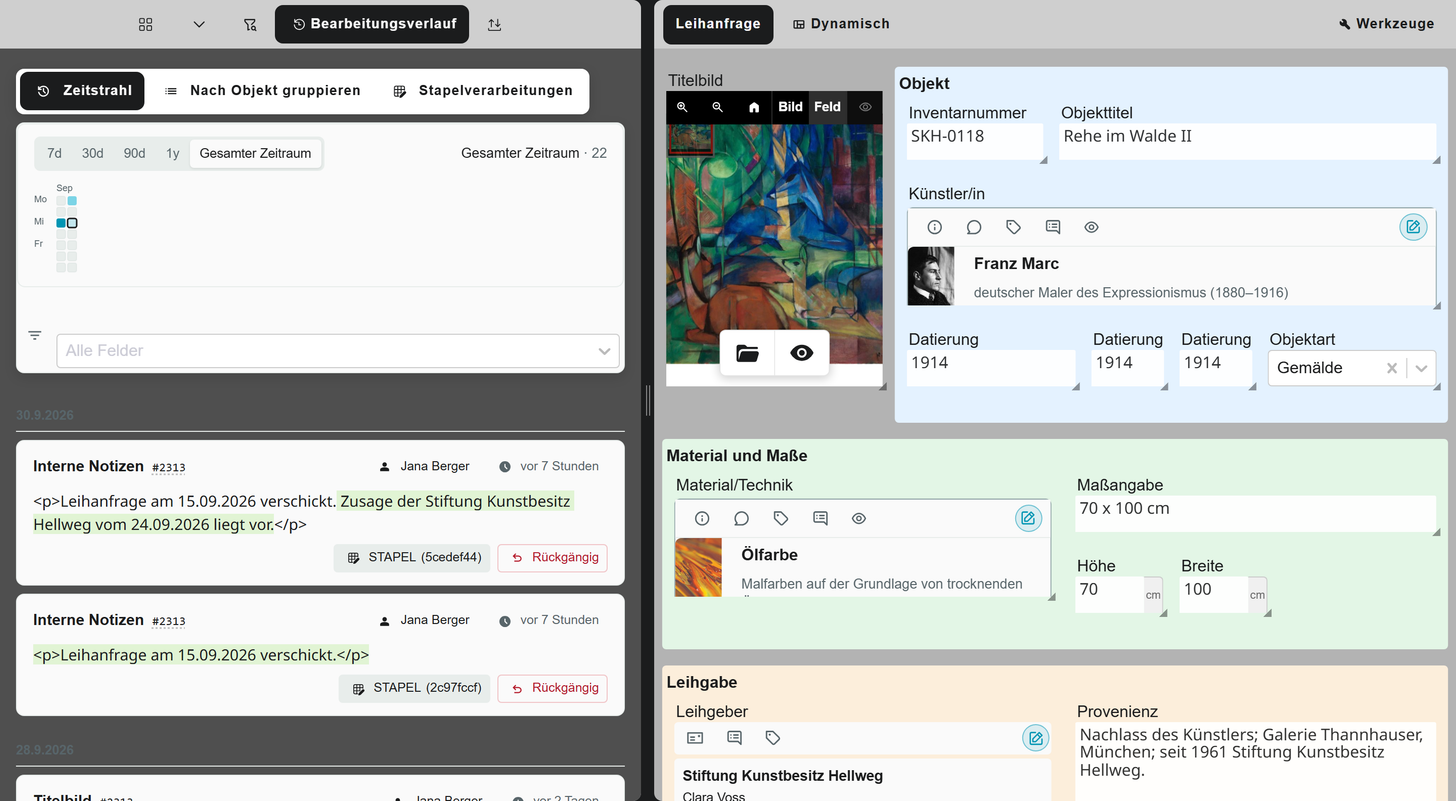The width and height of the screenshot is (1456, 801).
Task: Click the import/export arrows icon
Action: (x=494, y=24)
